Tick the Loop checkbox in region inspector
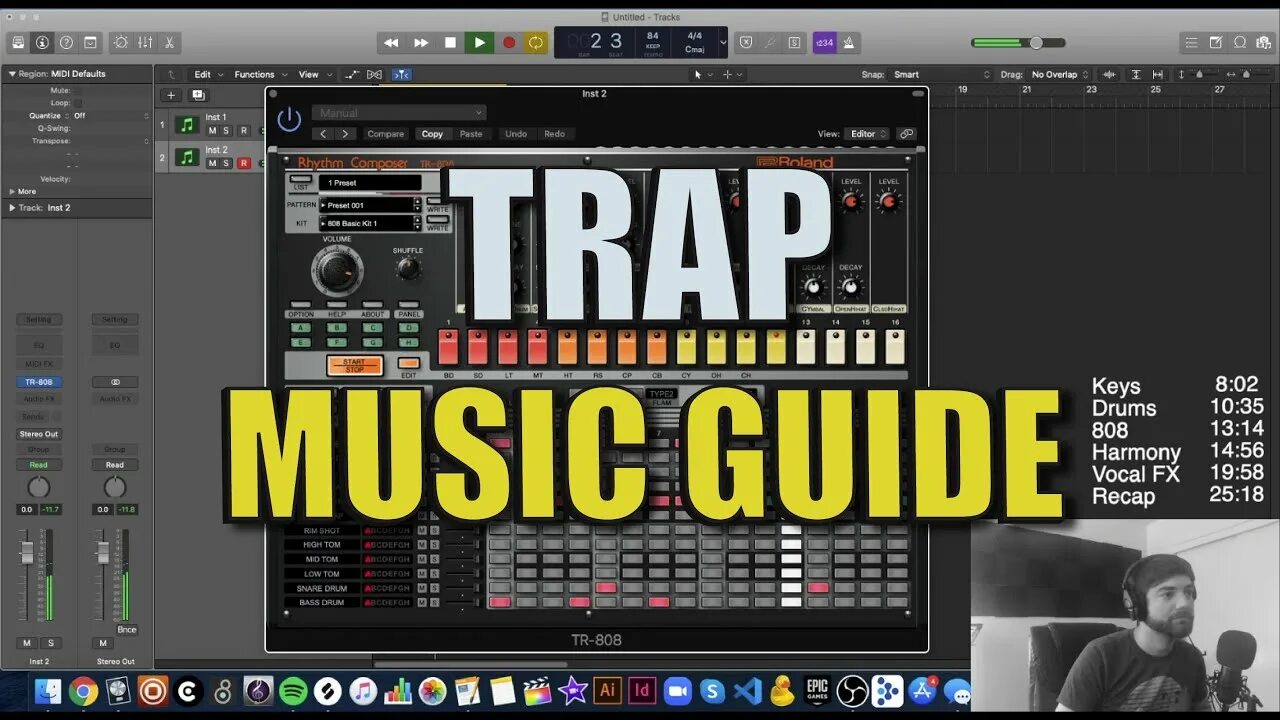The image size is (1280, 720). tap(78, 103)
